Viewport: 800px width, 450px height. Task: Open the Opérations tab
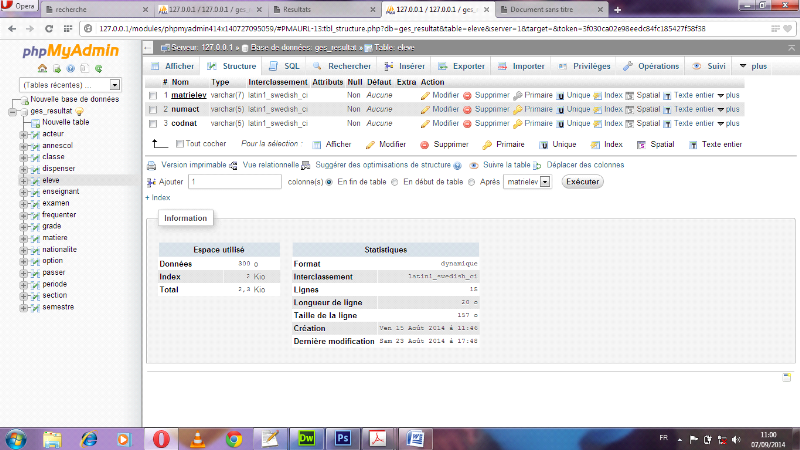pyautogui.click(x=651, y=66)
